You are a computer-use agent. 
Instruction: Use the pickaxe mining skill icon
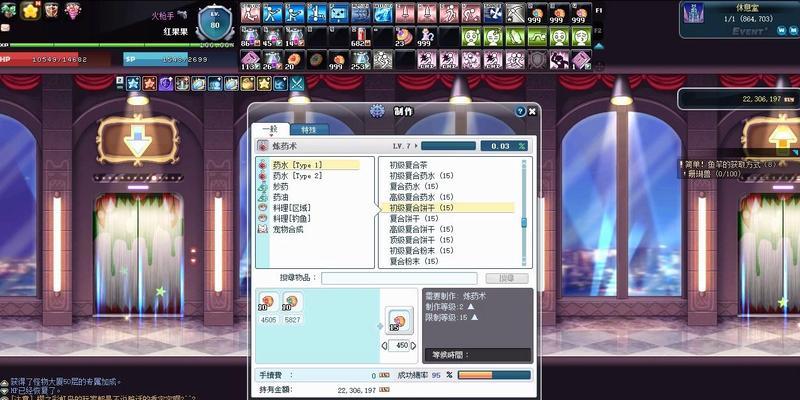(x=515, y=13)
